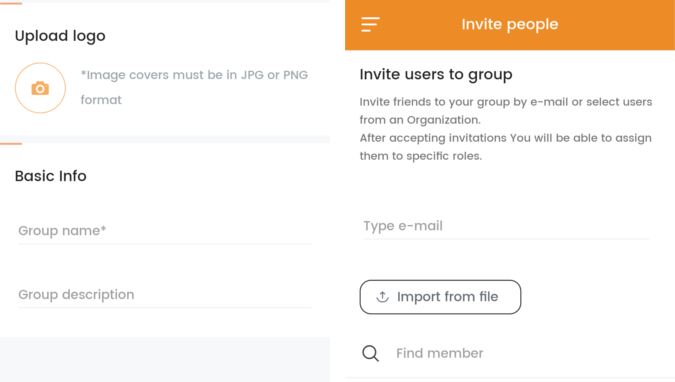The image size is (675, 382).
Task: Click the Upload logo heading
Action: (x=60, y=36)
